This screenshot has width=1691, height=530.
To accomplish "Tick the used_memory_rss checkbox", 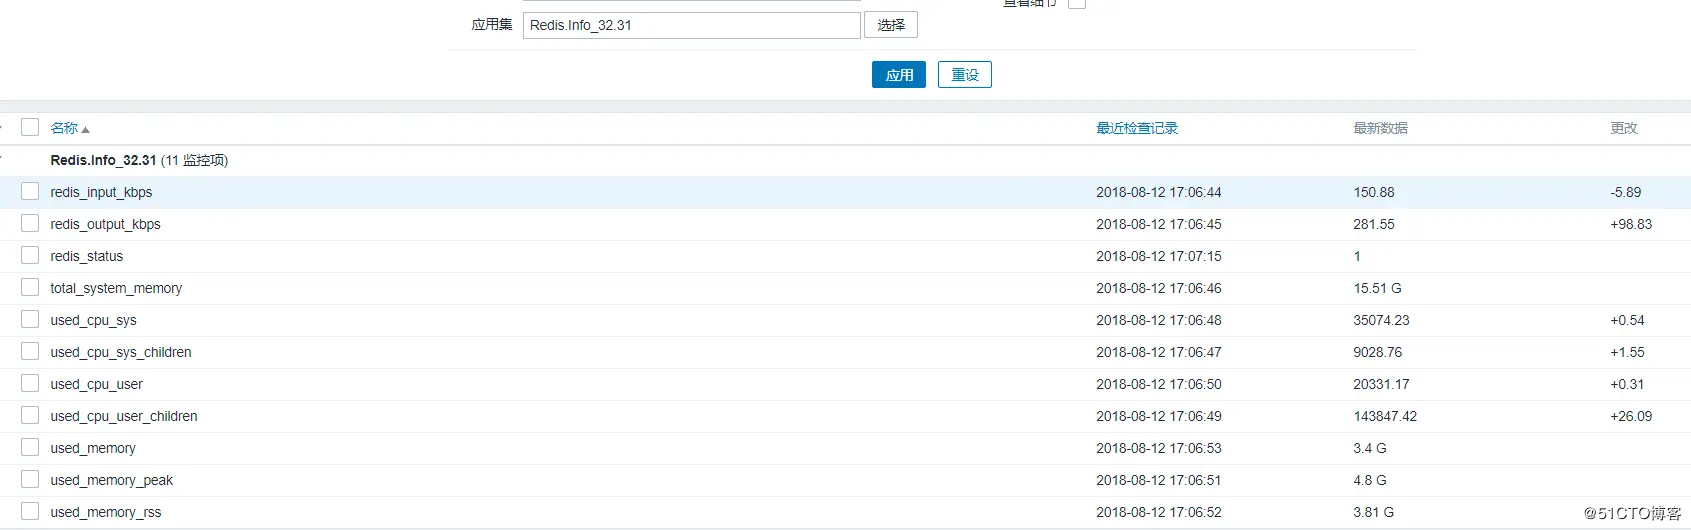I will click(30, 511).
